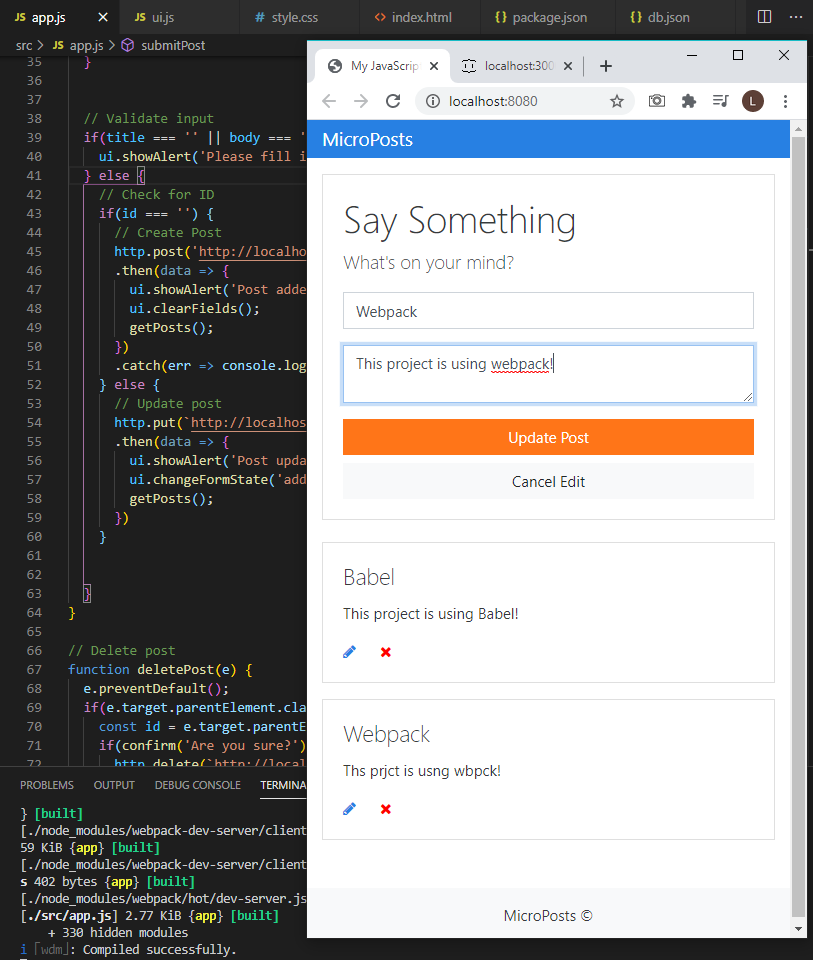Split the VS Code editor

[x=765, y=17]
